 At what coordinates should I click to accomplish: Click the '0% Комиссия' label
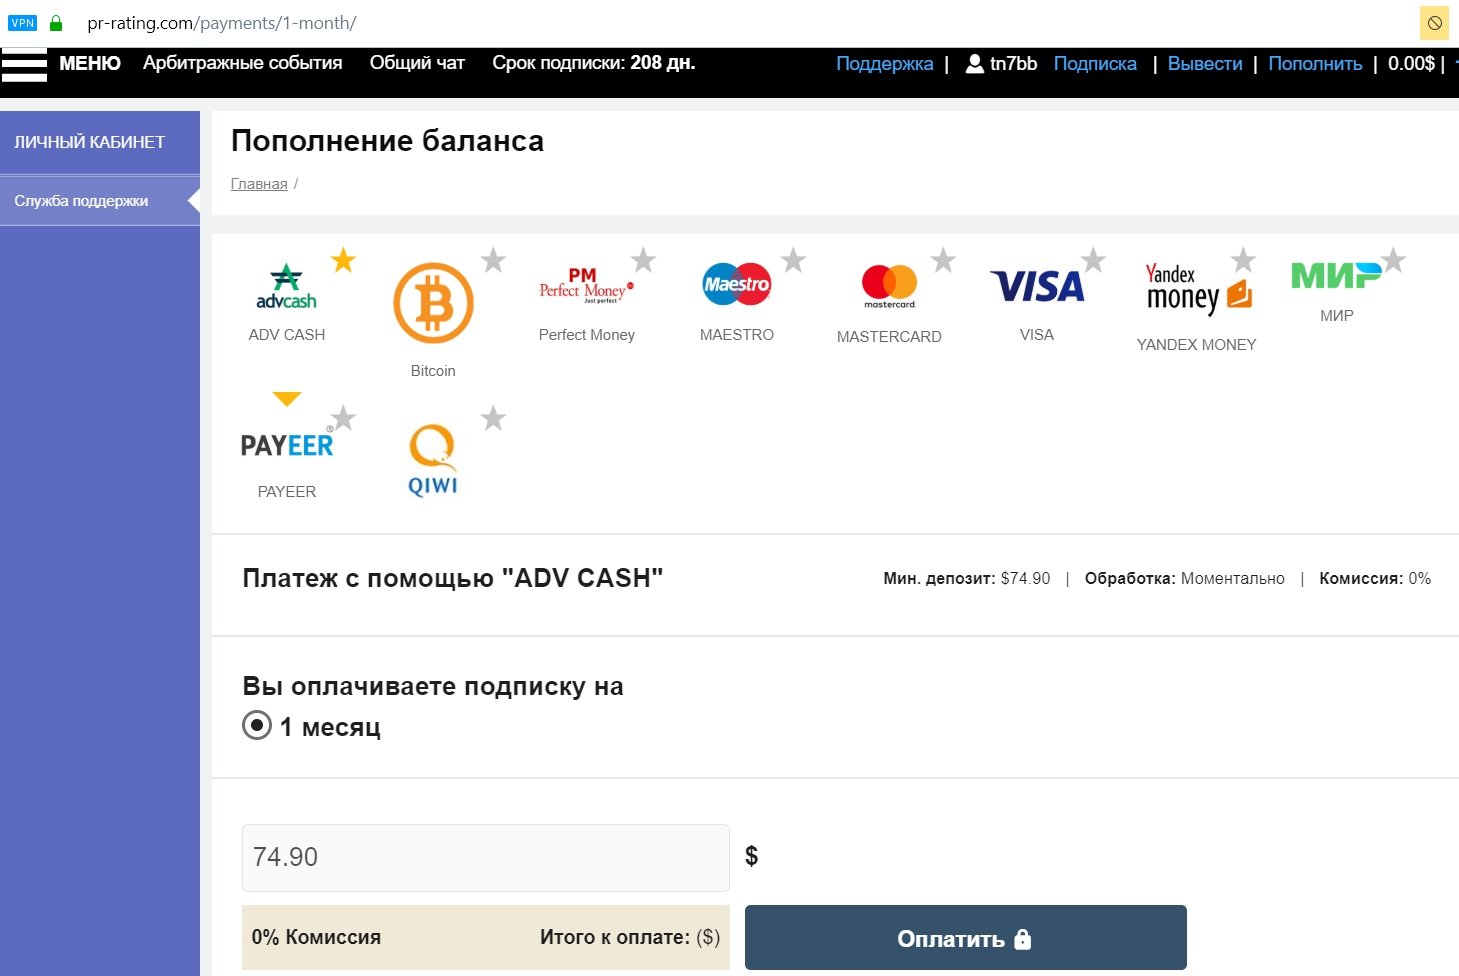click(x=316, y=937)
